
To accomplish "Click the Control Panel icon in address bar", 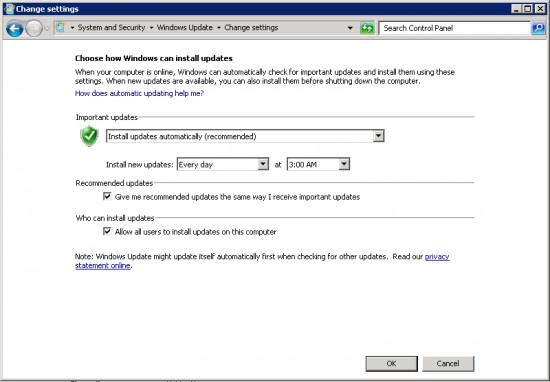I will 60,27.
